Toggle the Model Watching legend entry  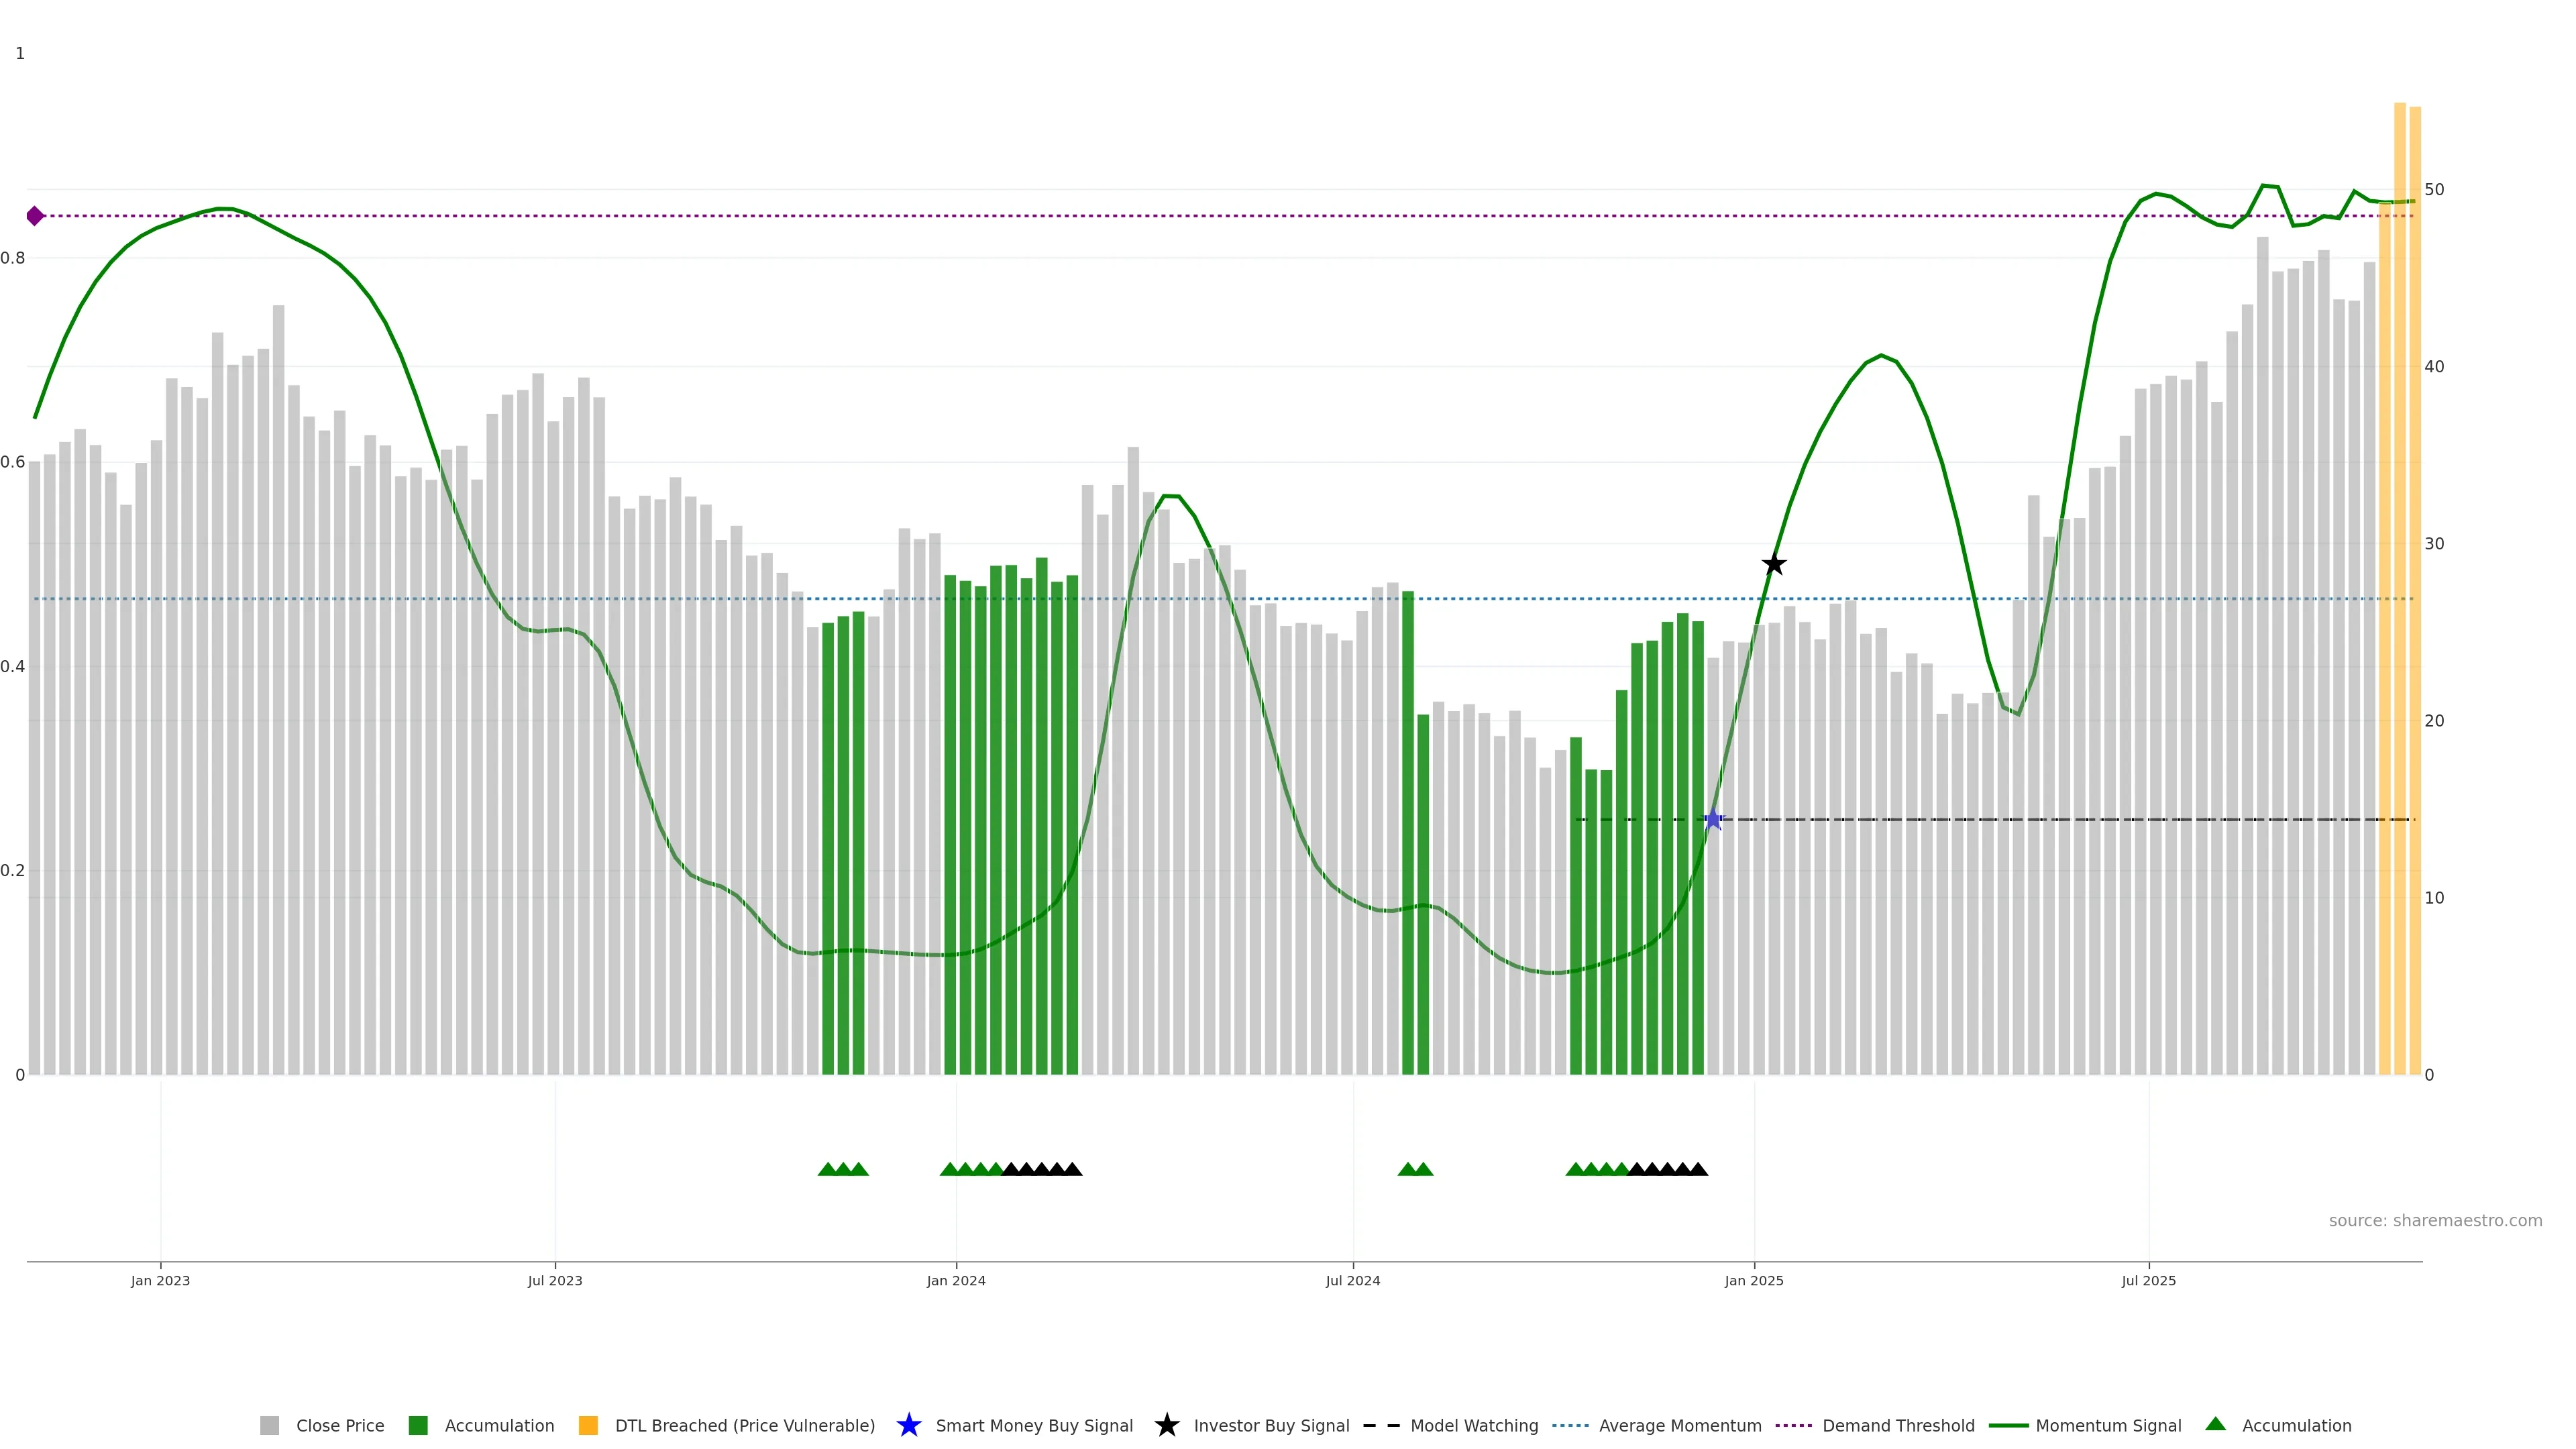click(1474, 1426)
